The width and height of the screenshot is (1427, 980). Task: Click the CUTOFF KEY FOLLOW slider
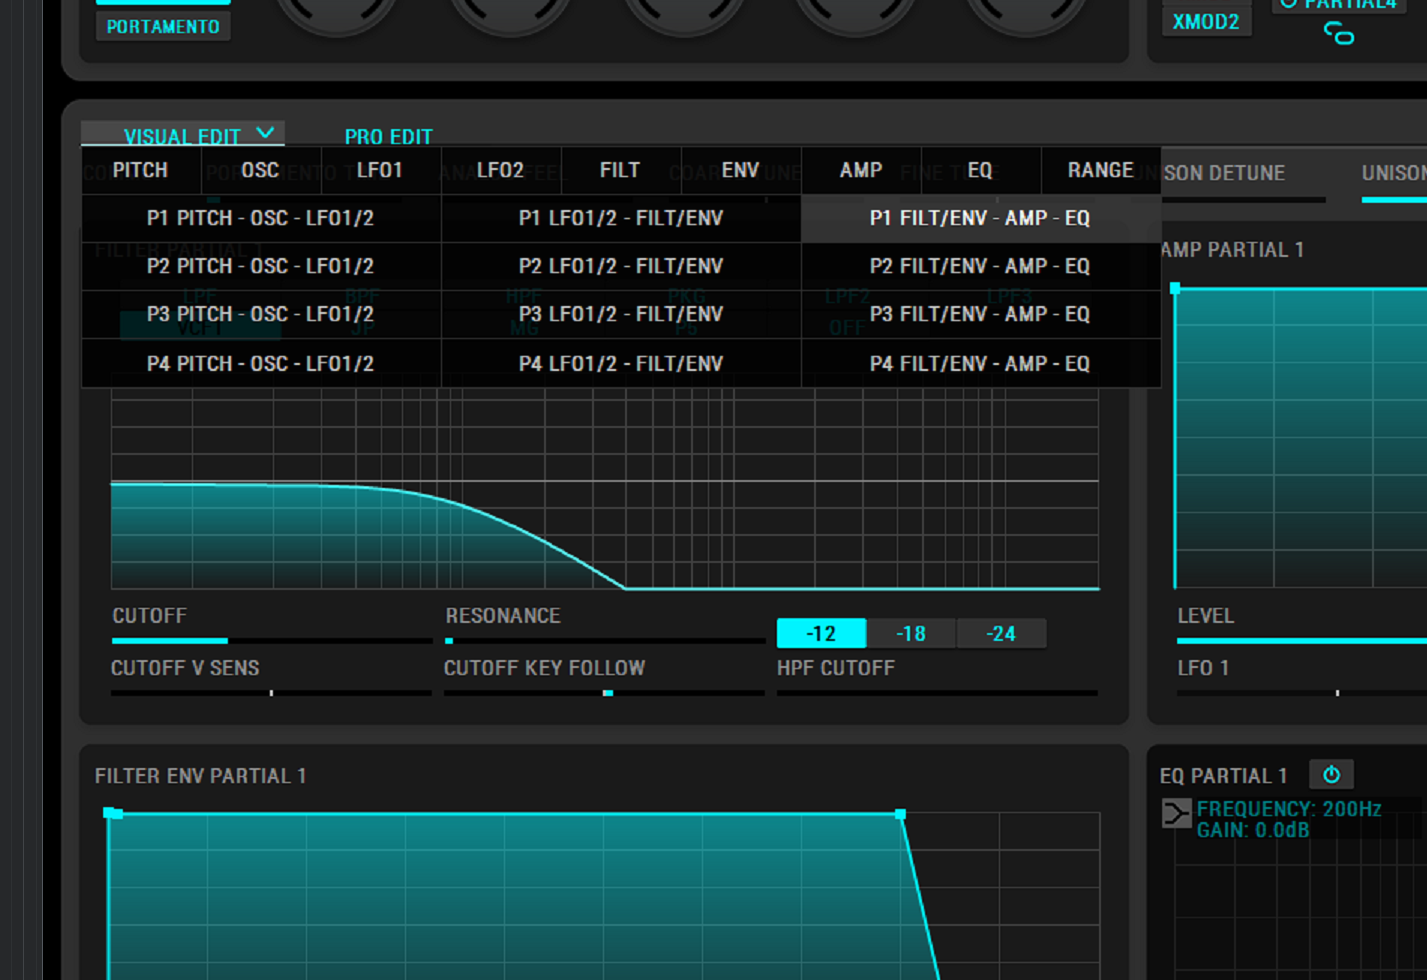coord(607,692)
